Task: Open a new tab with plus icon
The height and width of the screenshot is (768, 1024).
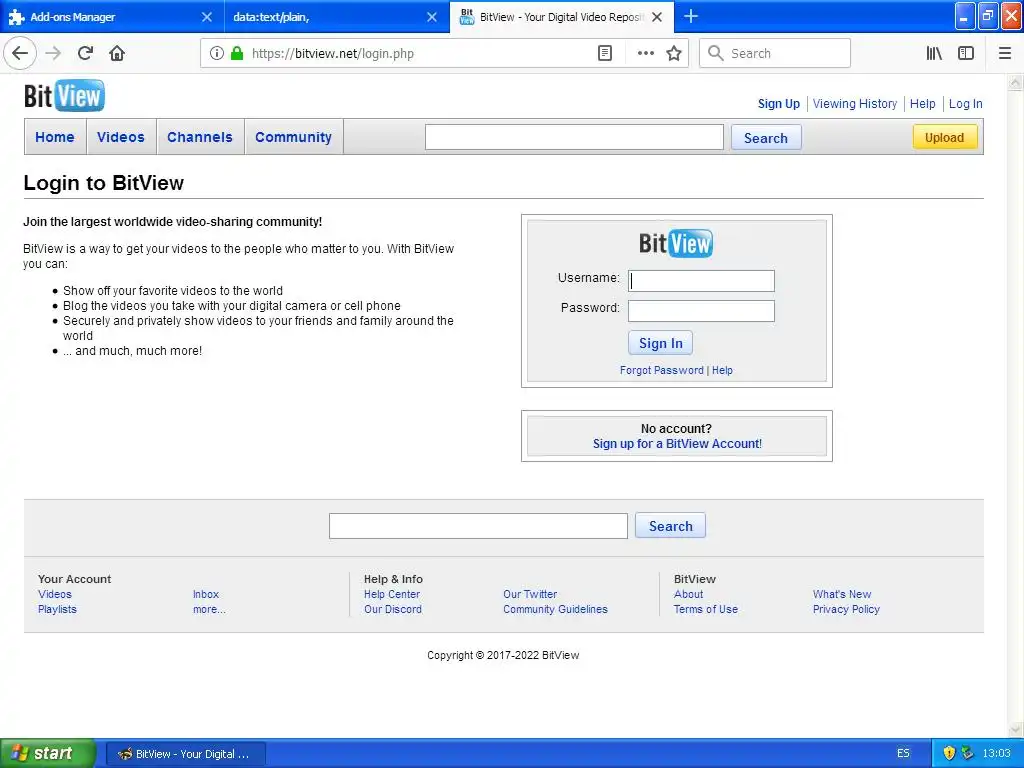Action: coord(690,16)
